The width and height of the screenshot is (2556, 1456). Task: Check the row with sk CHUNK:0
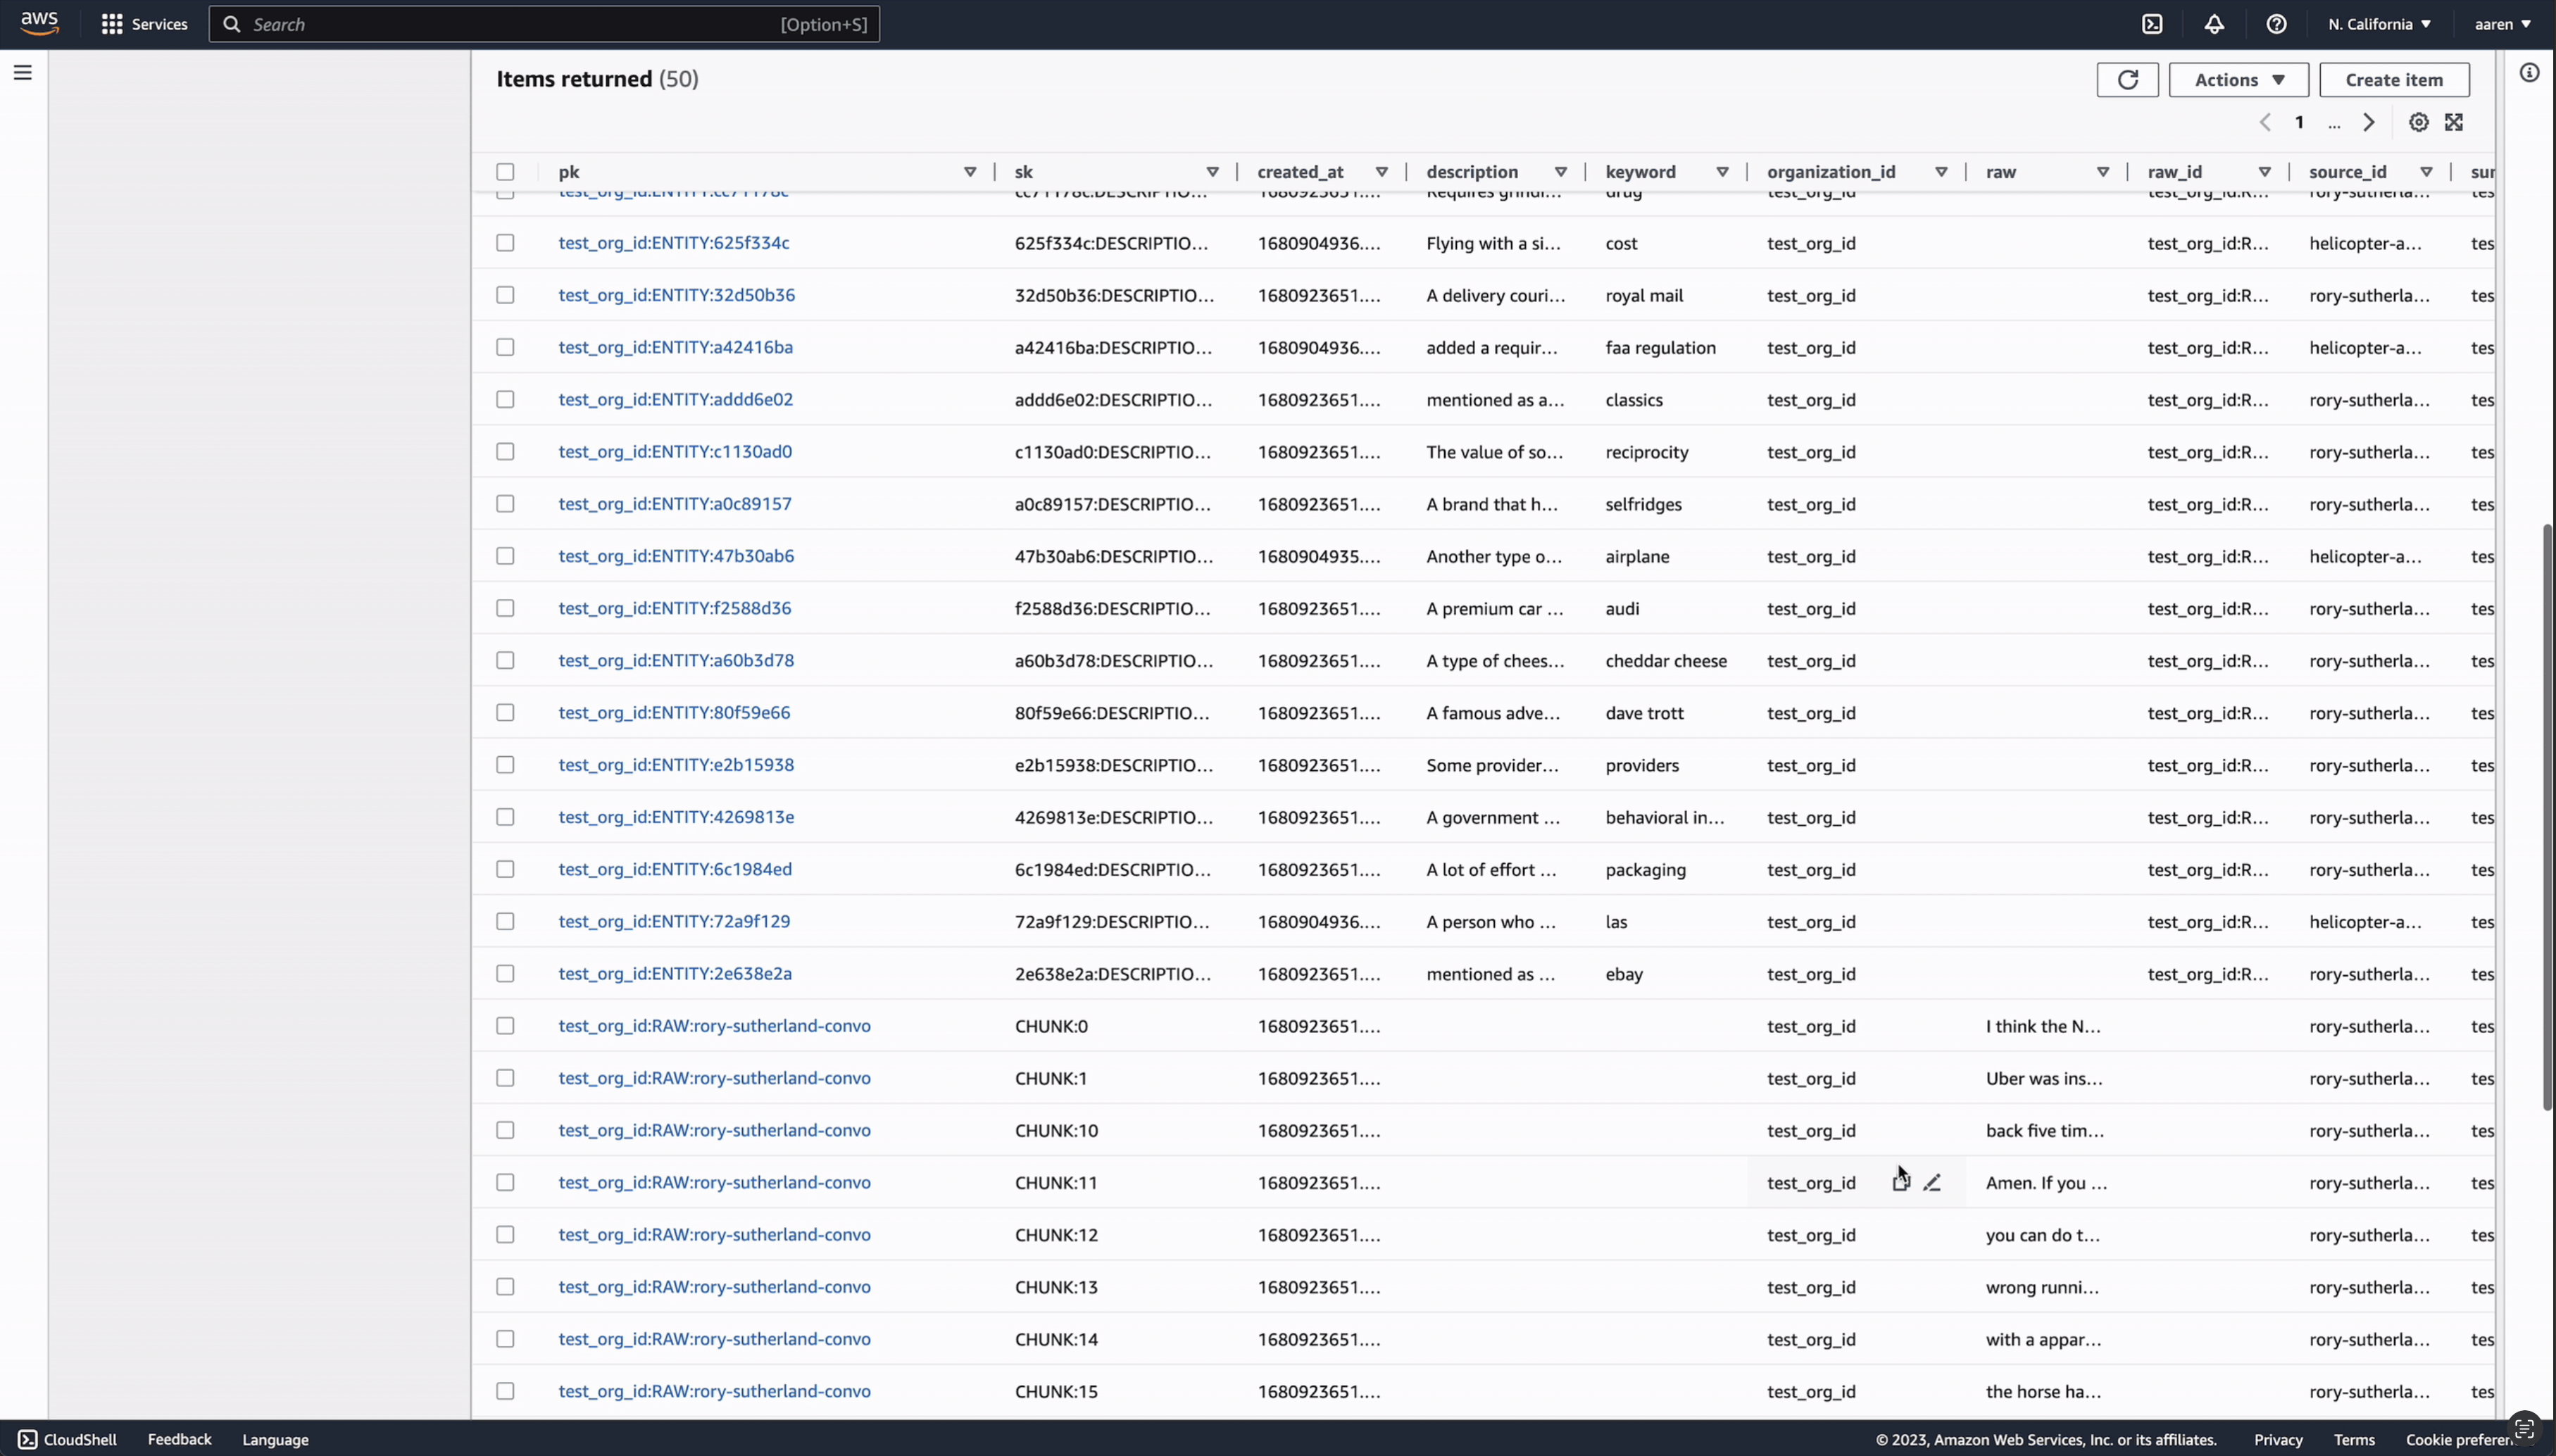[505, 1026]
